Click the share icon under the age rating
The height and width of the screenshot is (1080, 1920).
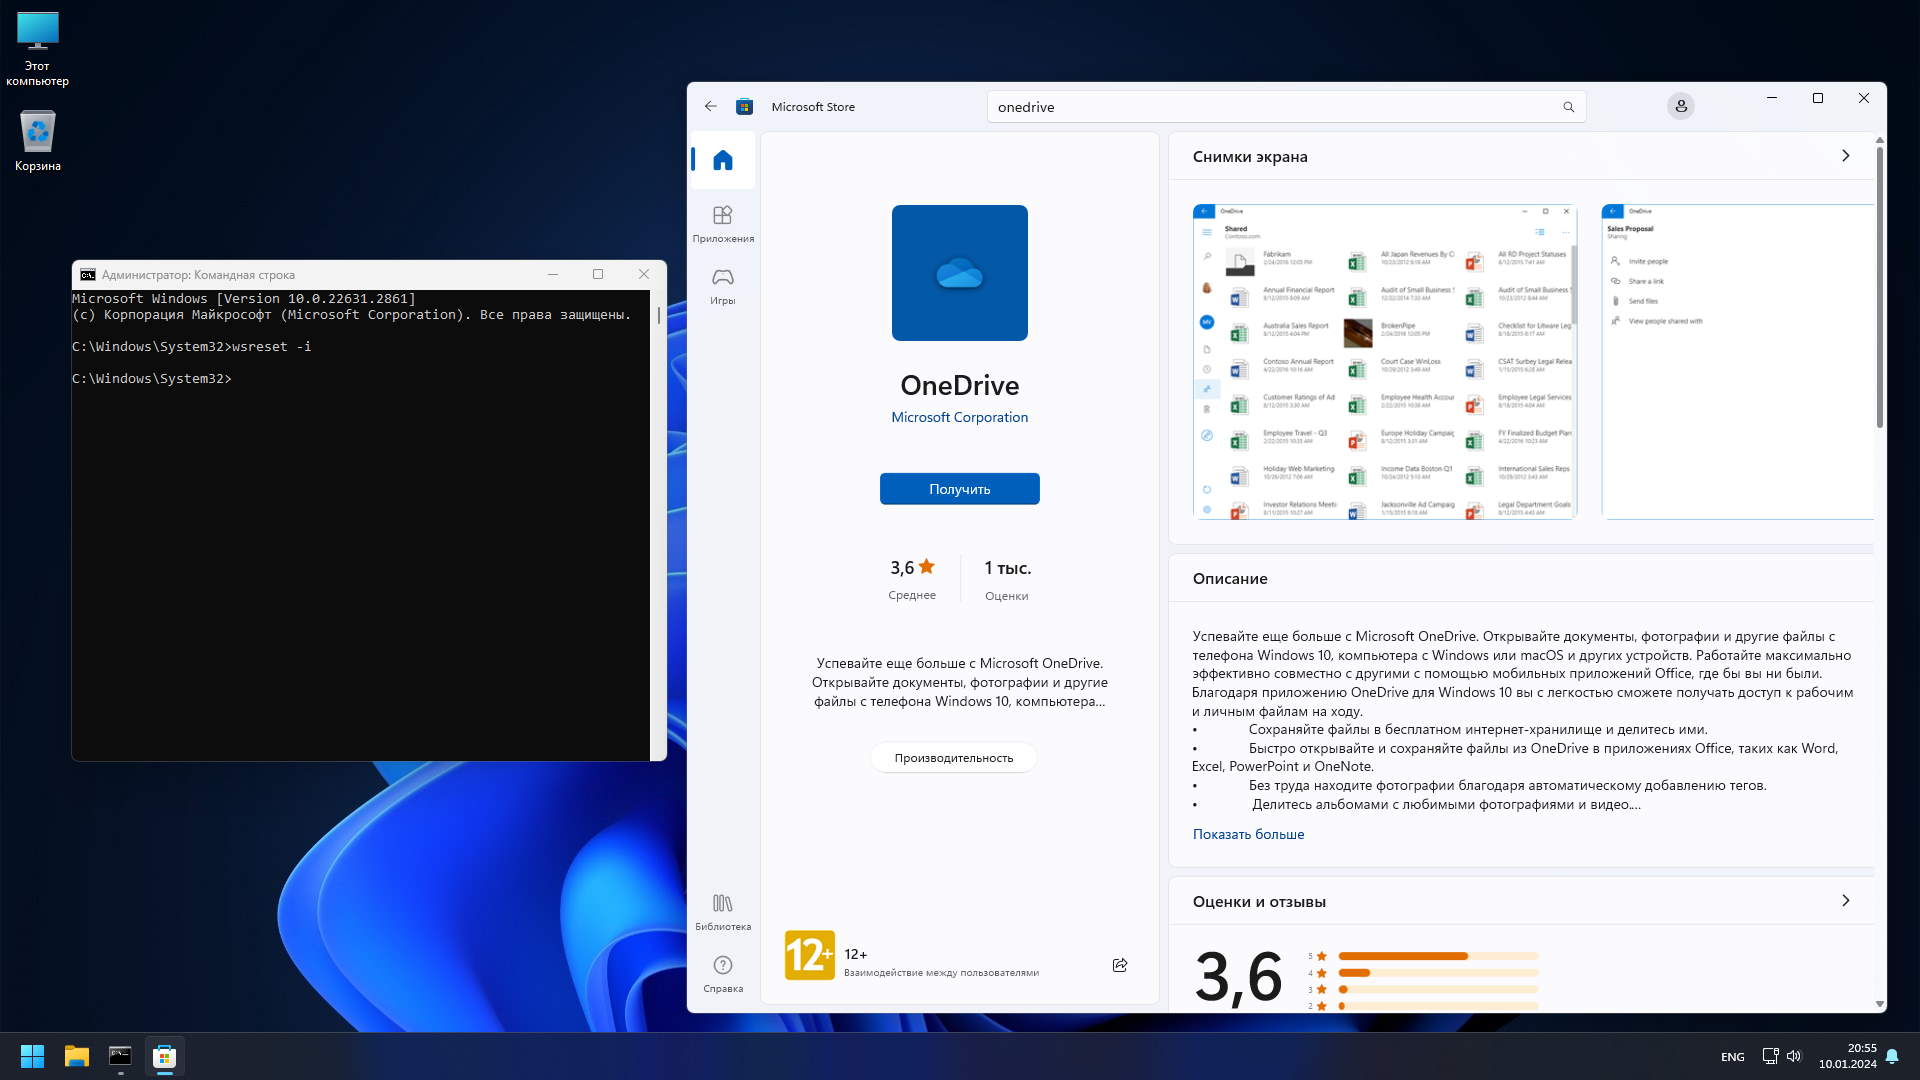(1119, 965)
